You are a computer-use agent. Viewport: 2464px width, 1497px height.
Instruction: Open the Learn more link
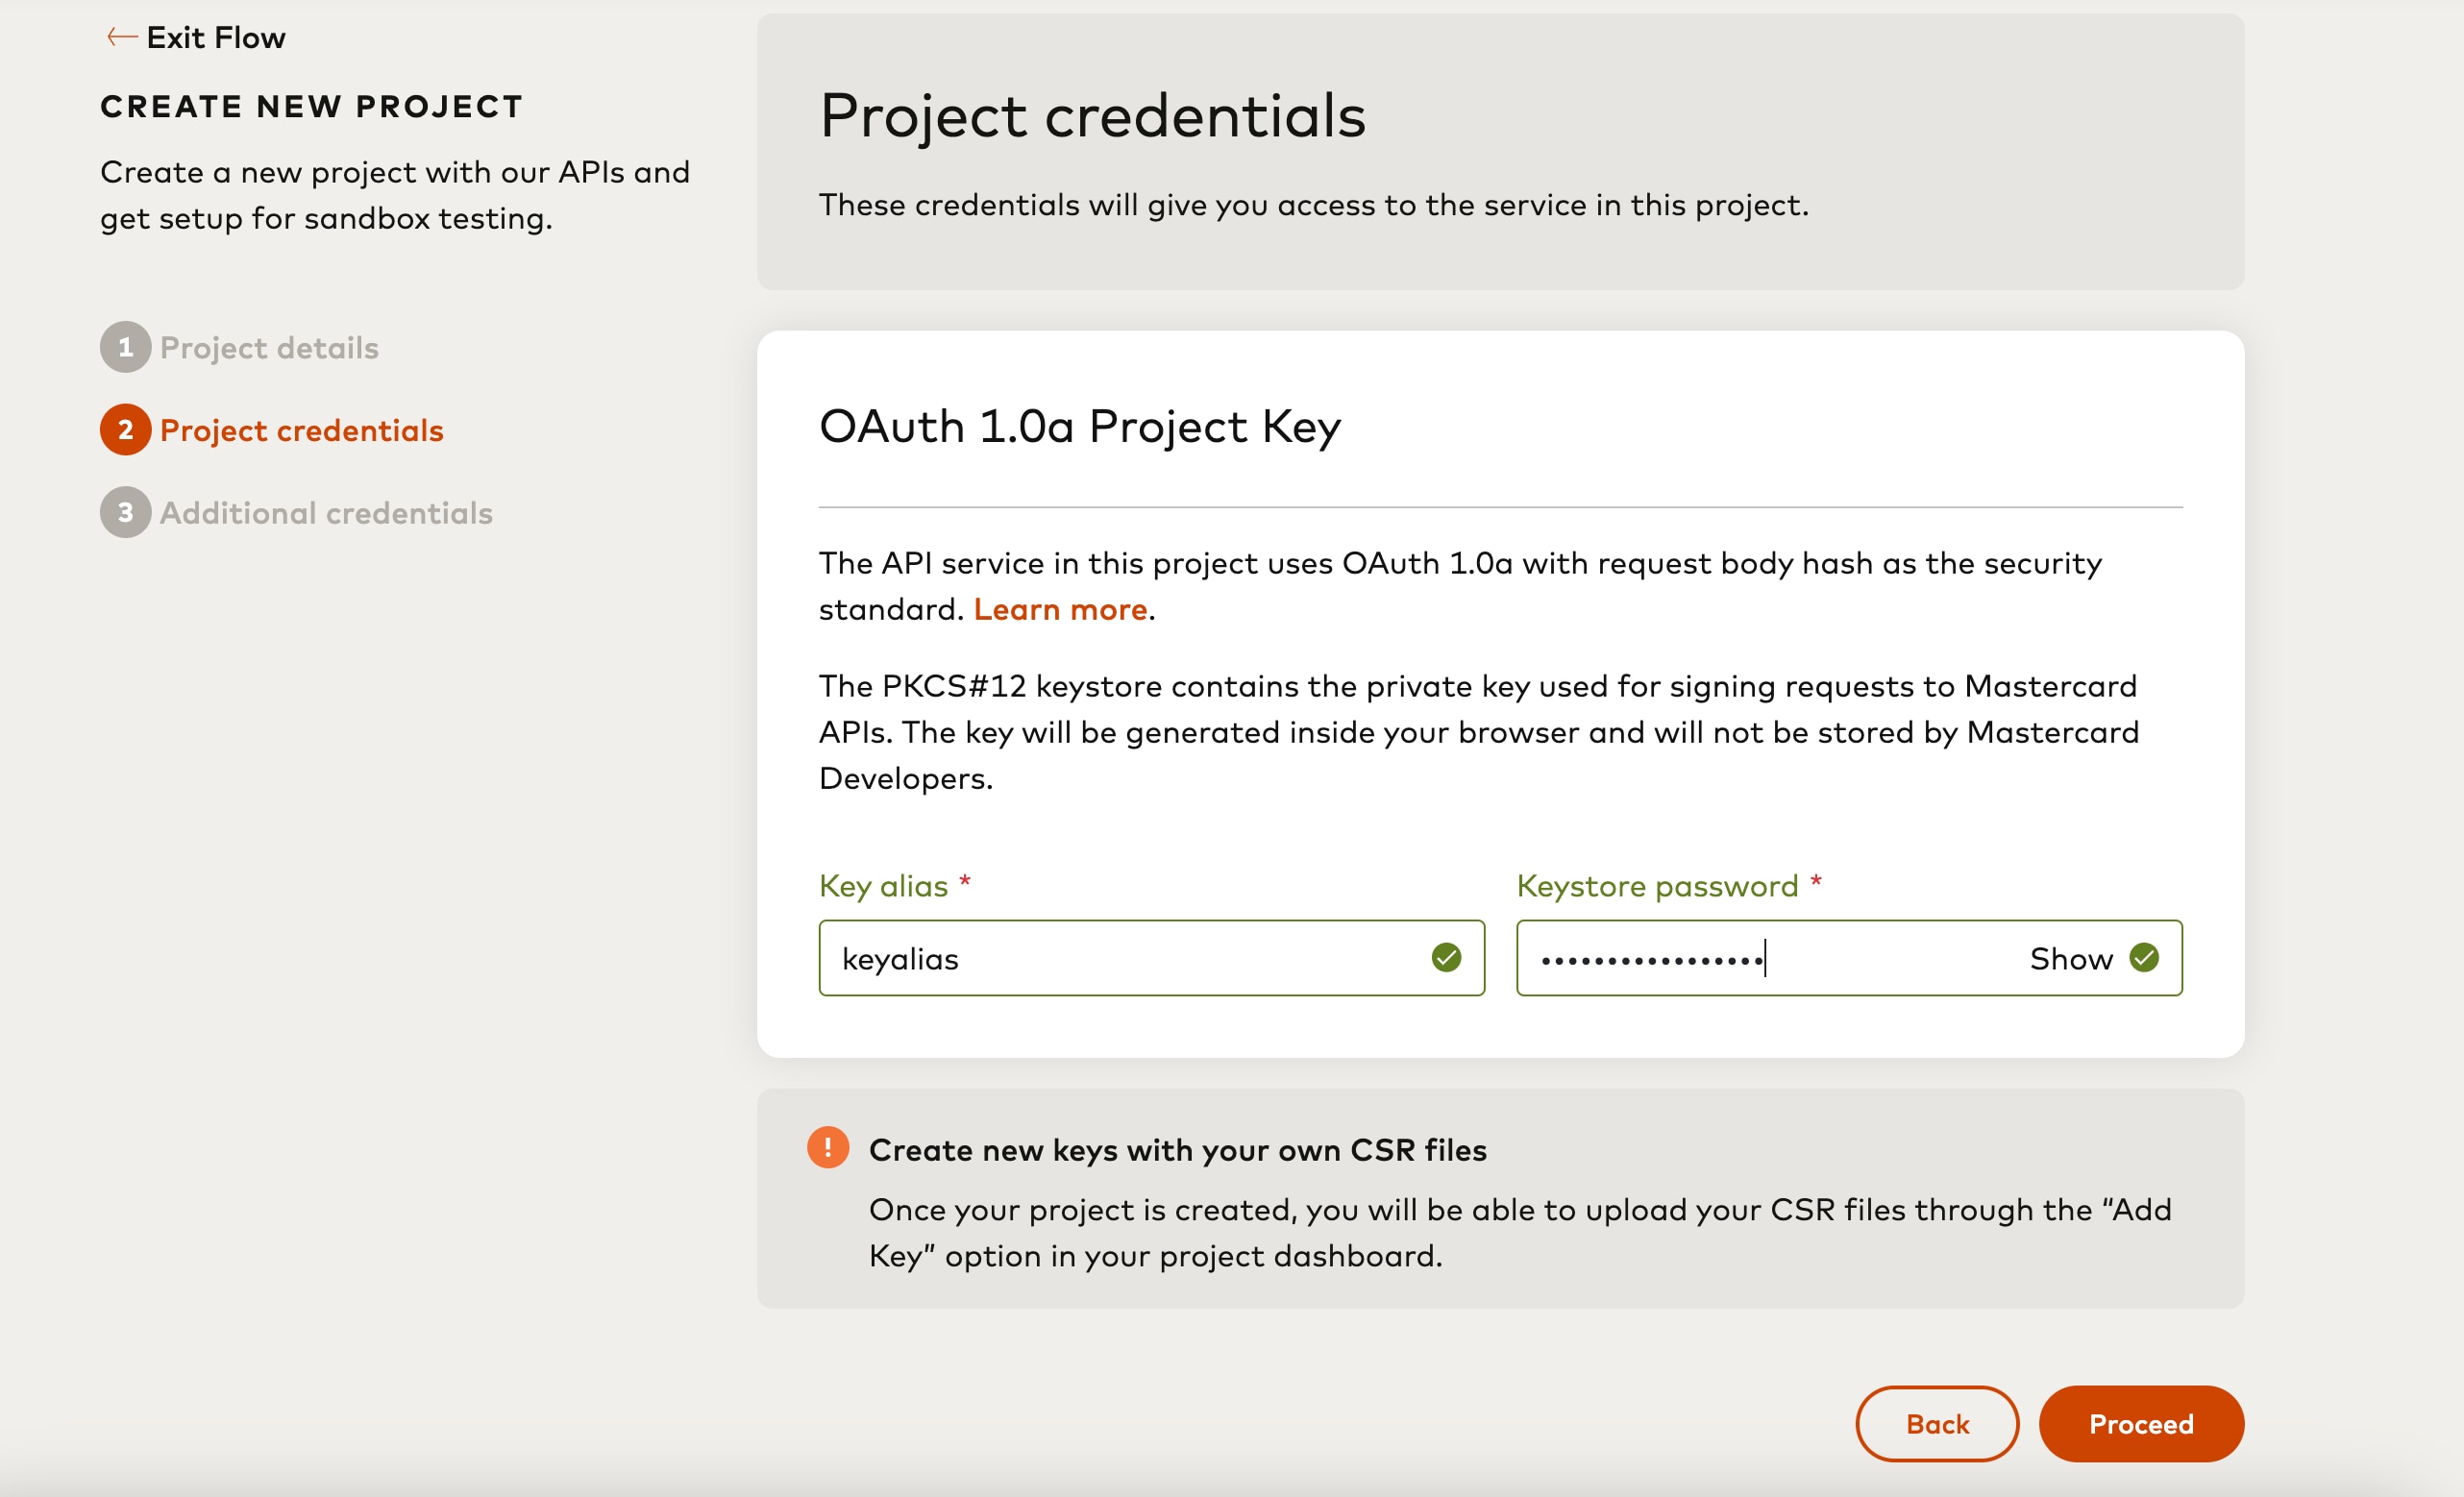coord(1060,609)
